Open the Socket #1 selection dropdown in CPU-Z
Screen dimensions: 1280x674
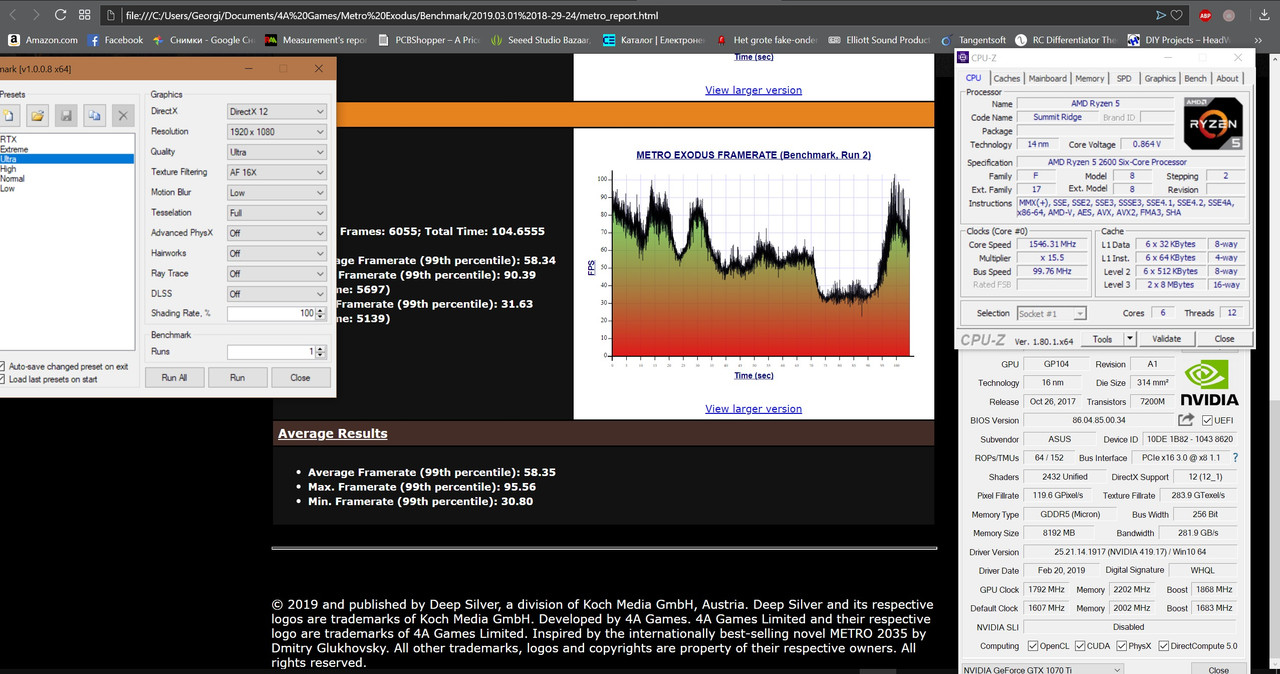[1051, 313]
